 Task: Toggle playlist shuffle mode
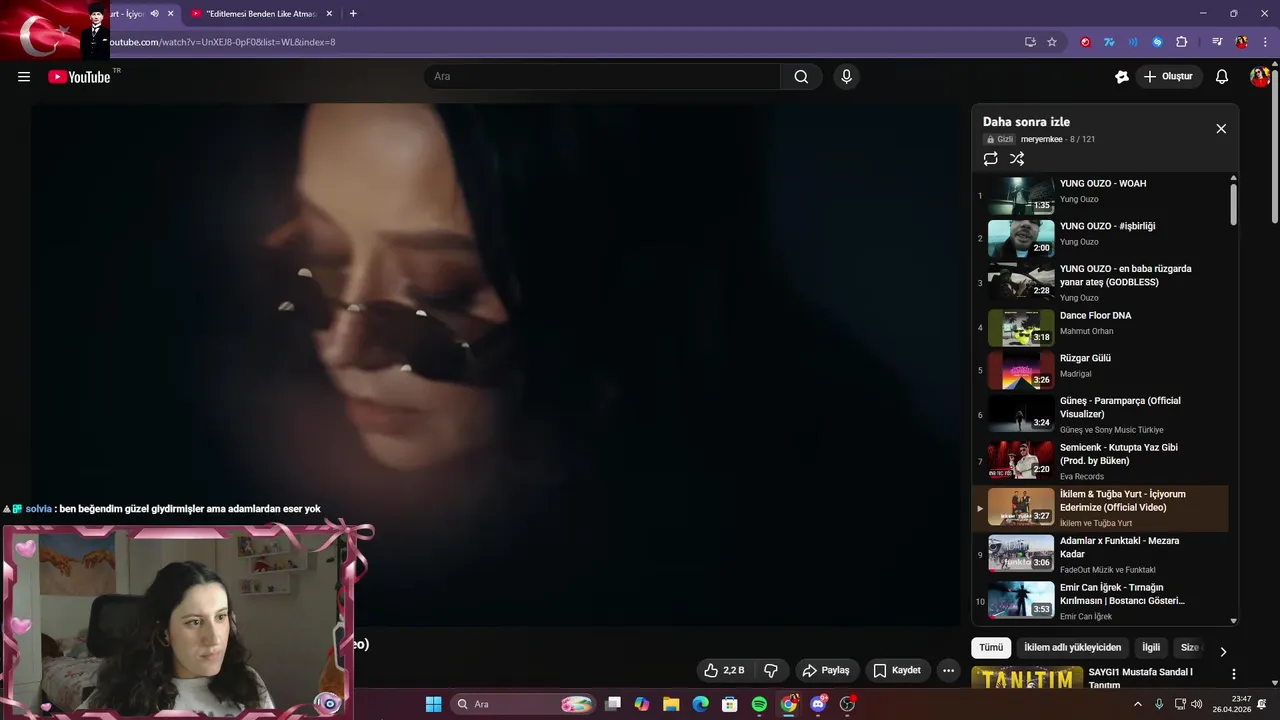coord(1017,159)
